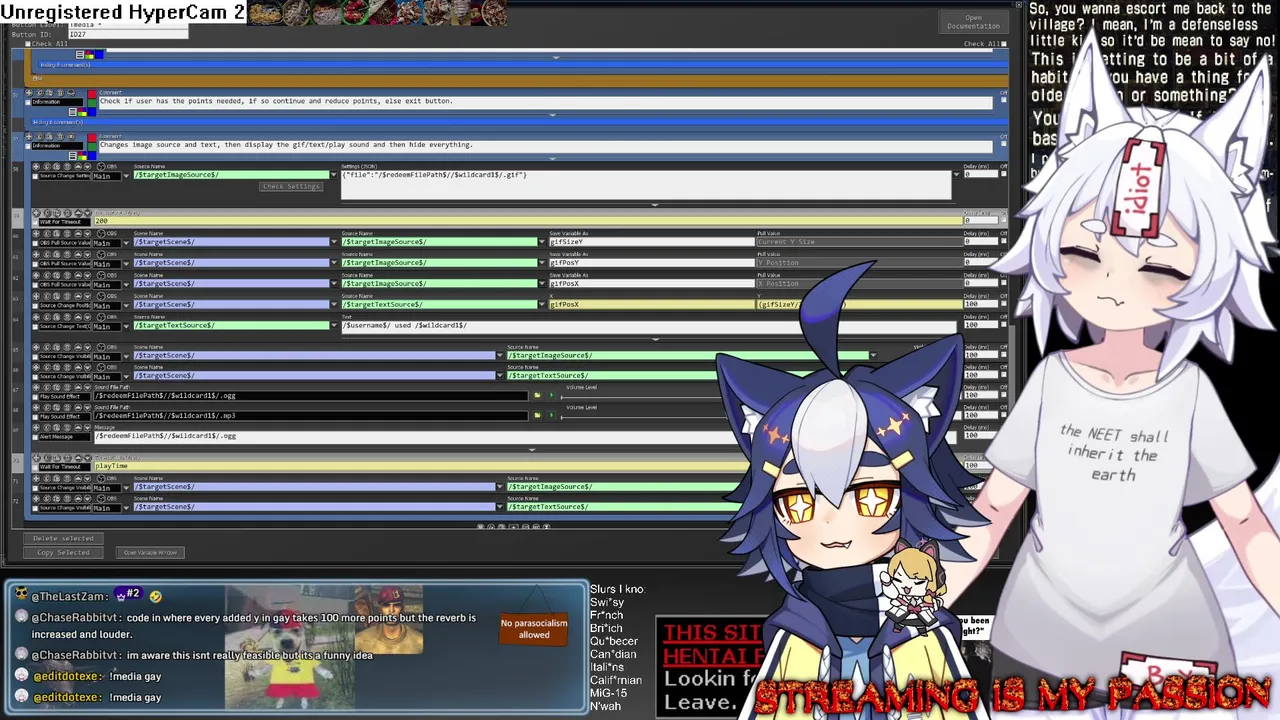Image resolution: width=1280 pixels, height=720 pixels.
Task: Open Source Name dropdown on Source Change Text row
Action: tap(334, 325)
